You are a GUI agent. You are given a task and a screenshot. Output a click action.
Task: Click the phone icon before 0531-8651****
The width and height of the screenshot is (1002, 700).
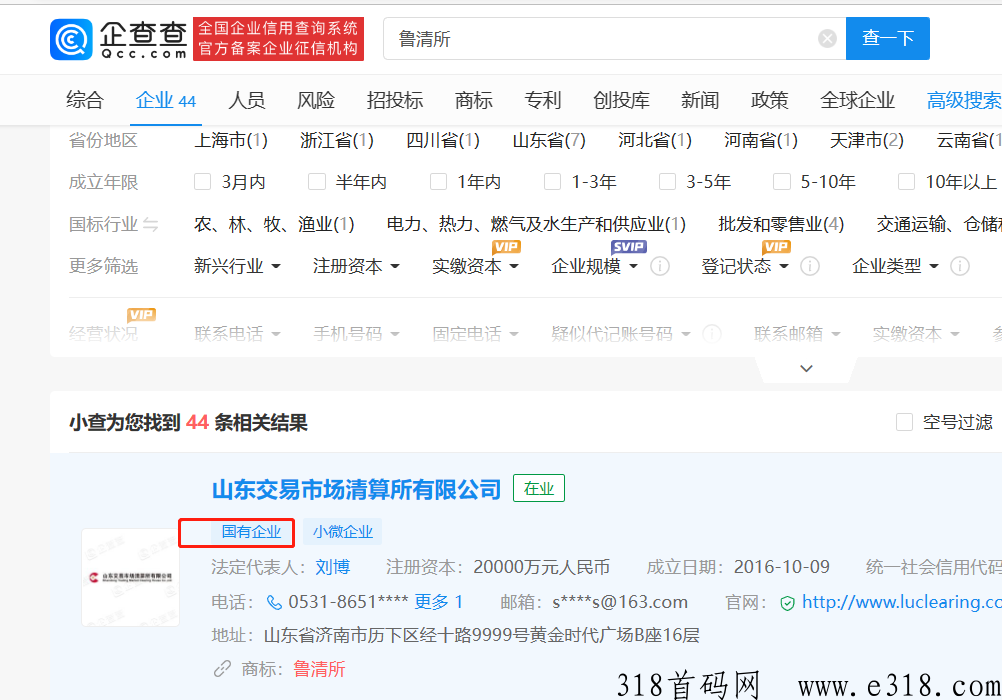click(274, 602)
